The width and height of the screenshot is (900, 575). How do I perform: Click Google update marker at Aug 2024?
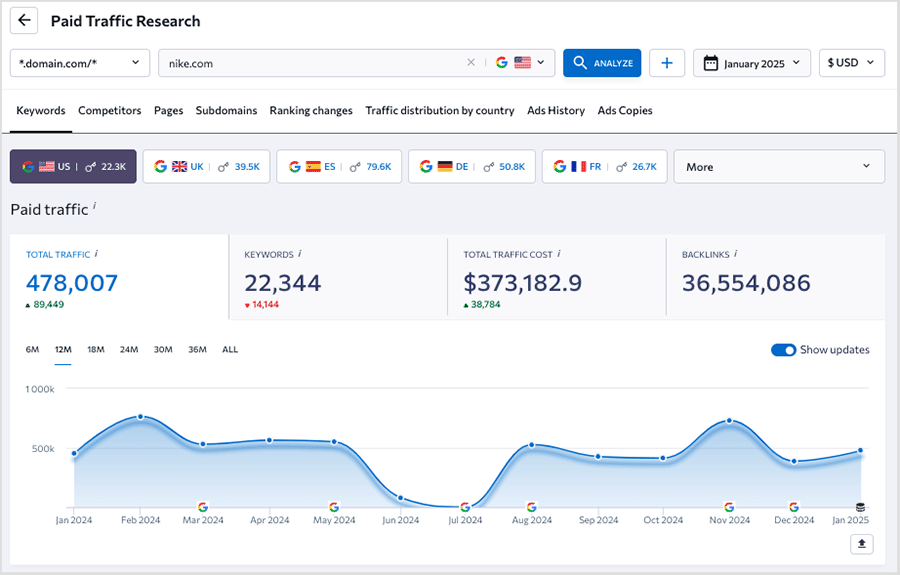pos(532,507)
